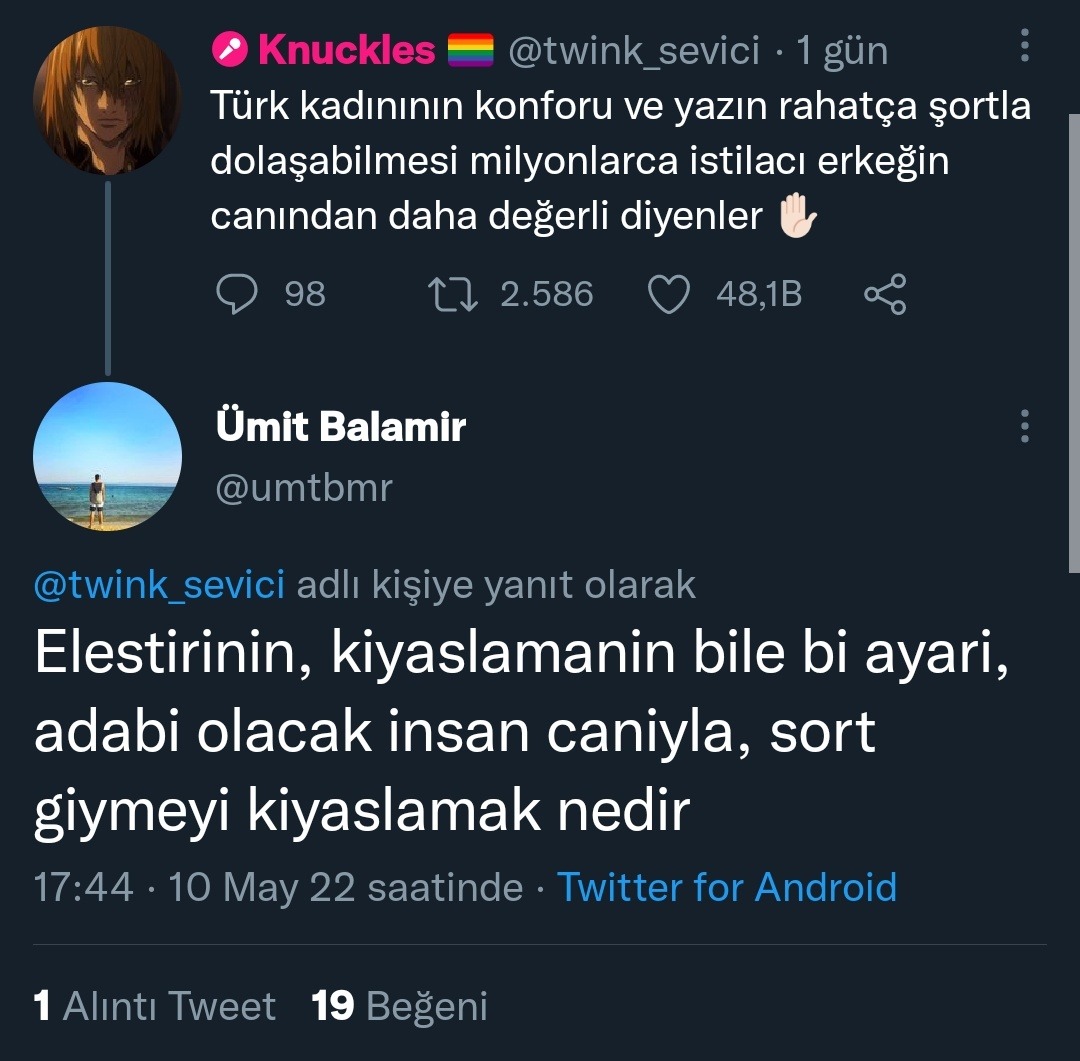Click the Twitter for Android source link
1080x1061 pixels.
726,887
